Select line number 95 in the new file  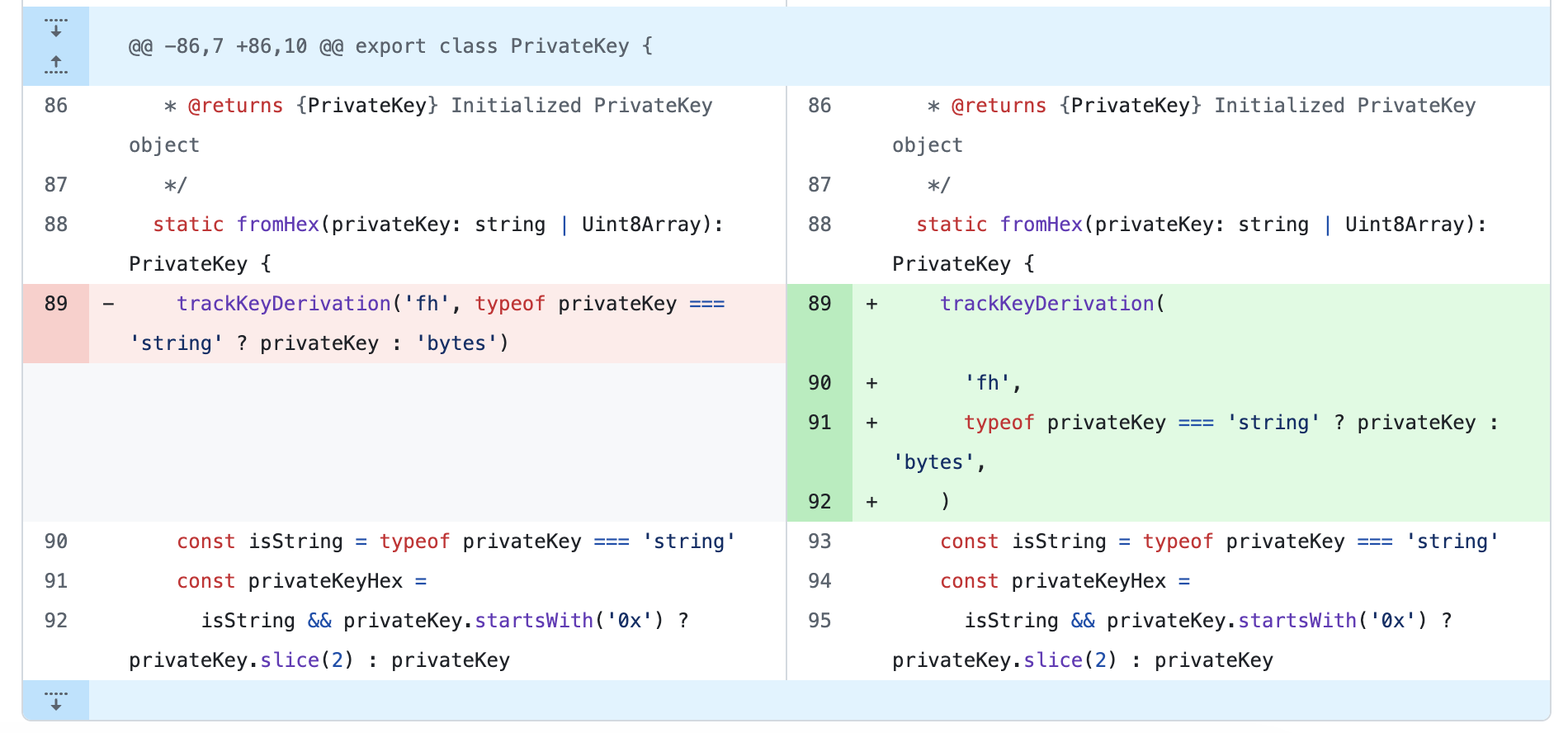[819, 621]
